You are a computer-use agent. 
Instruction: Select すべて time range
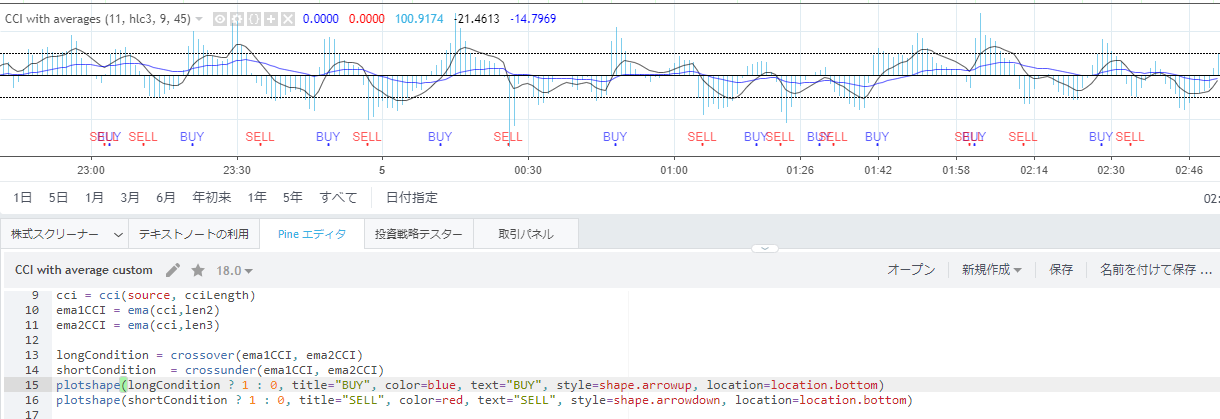pos(338,198)
